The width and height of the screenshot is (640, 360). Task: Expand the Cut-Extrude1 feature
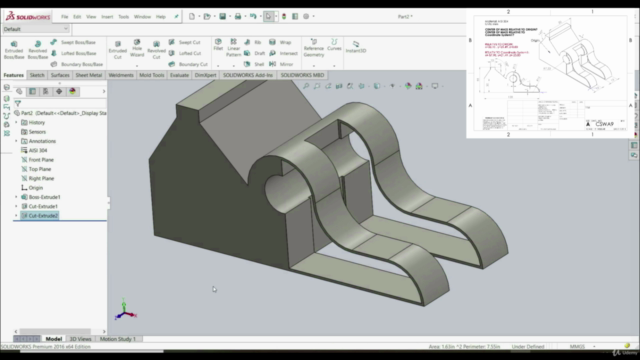pos(16,207)
